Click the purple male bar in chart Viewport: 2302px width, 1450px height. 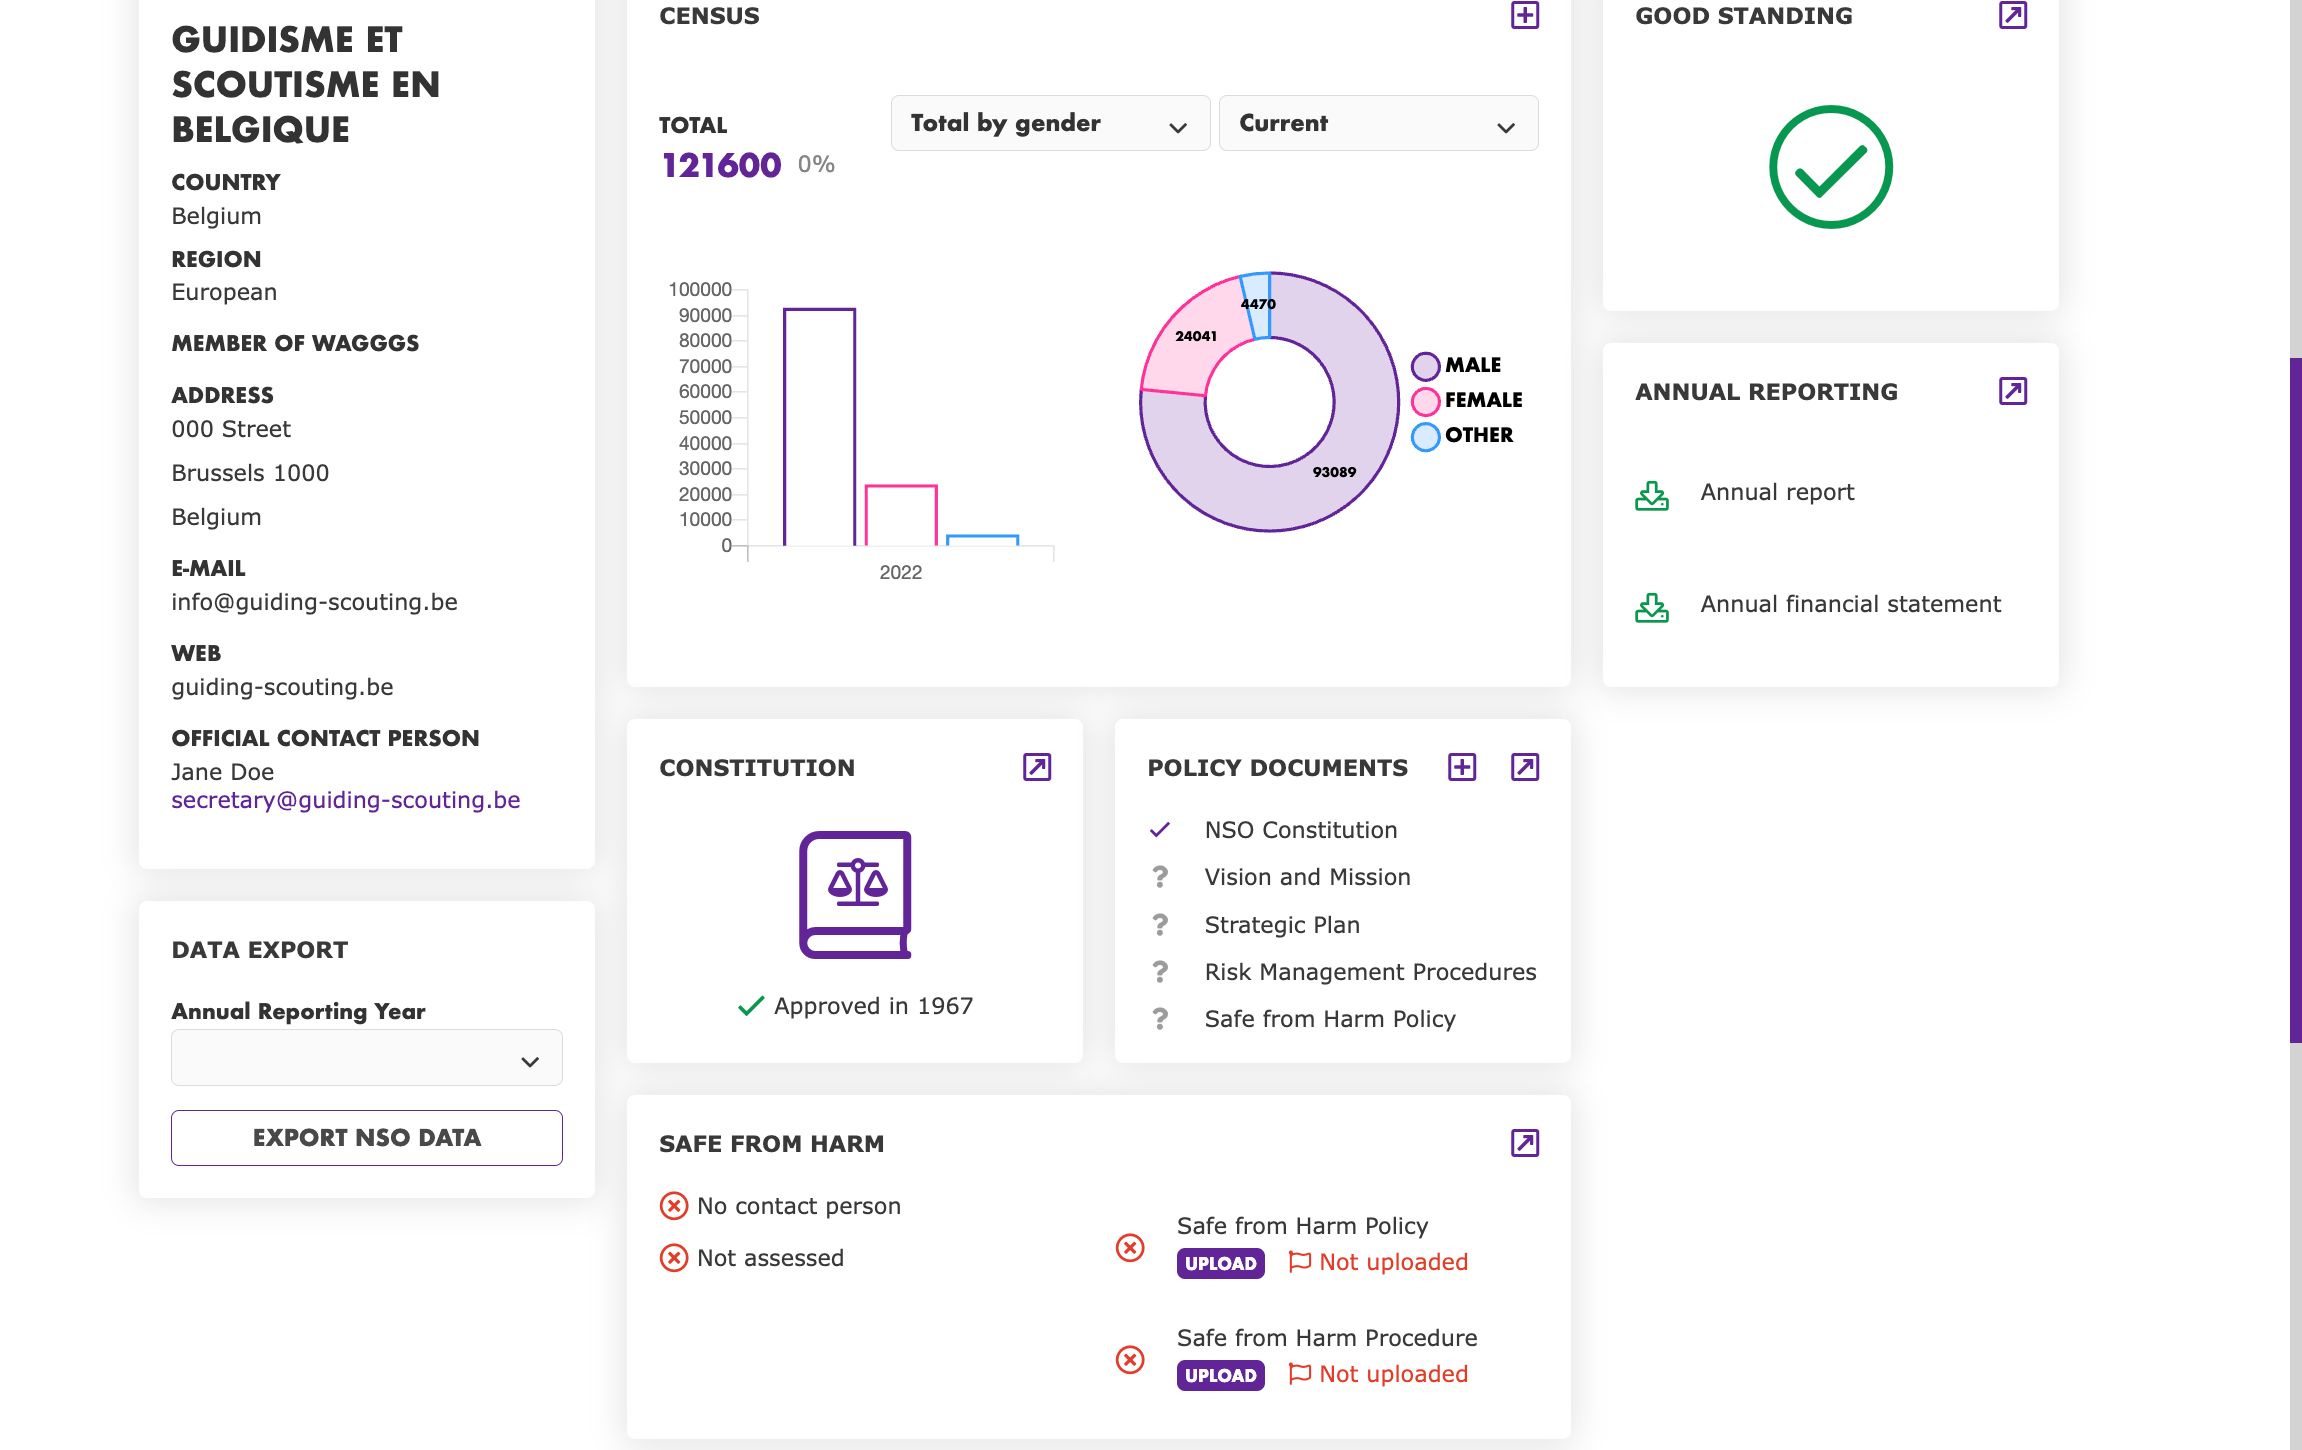(x=819, y=428)
